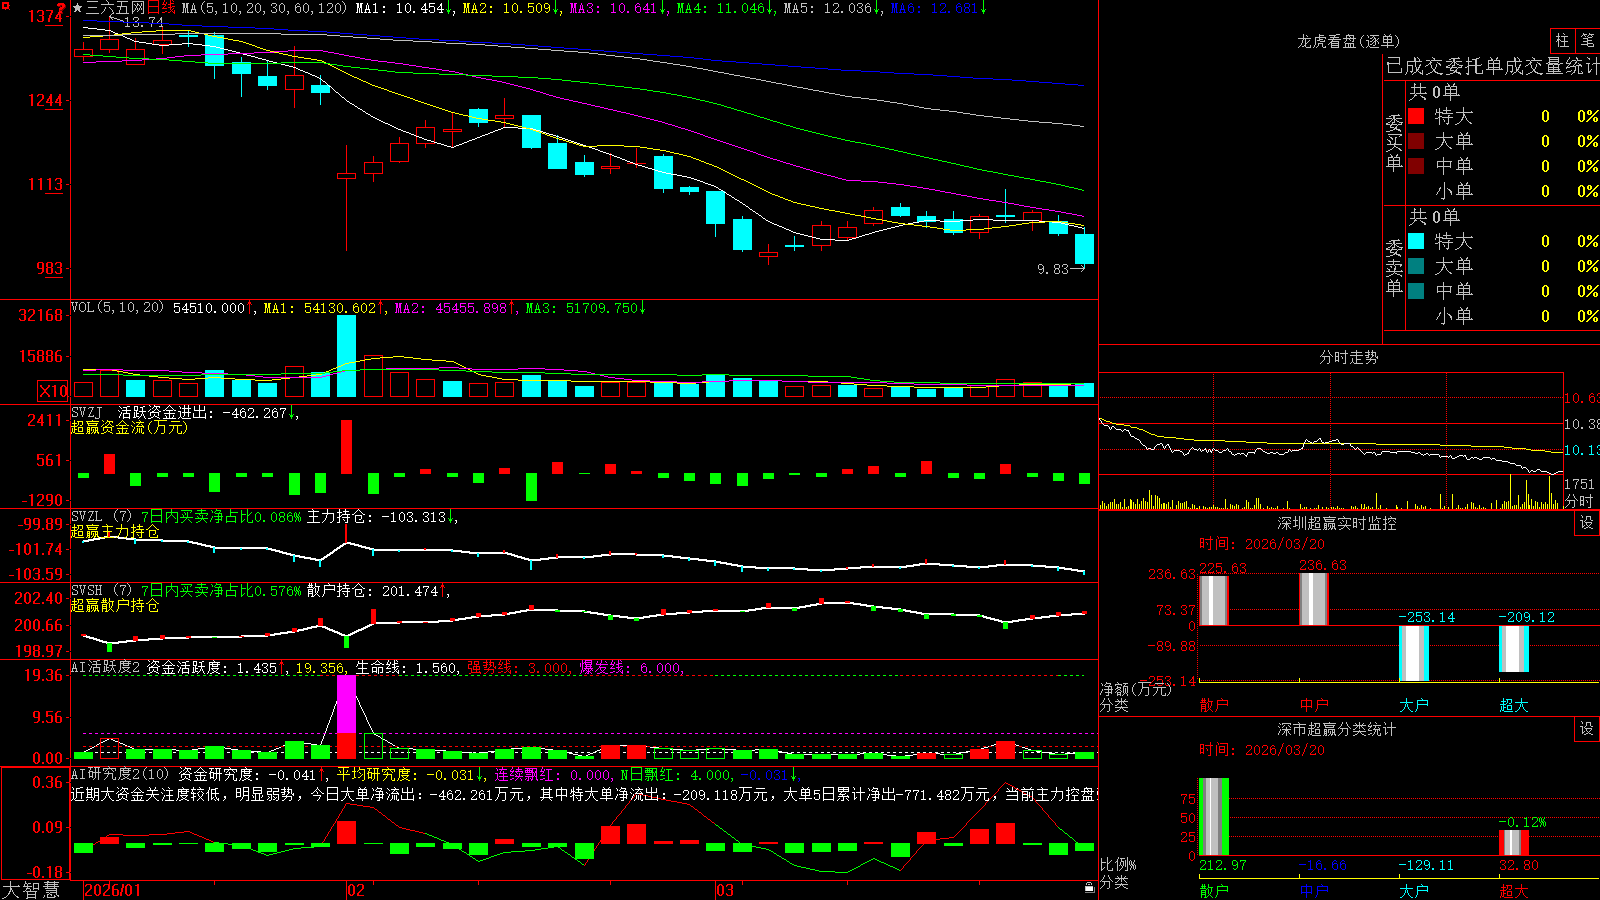Open 设 settings for 深市超赢分类统计

click(1587, 729)
